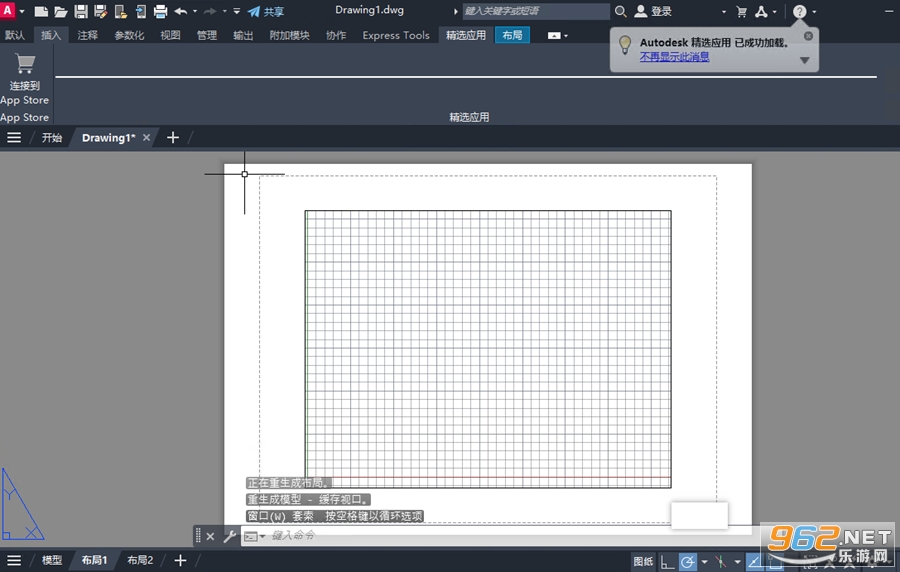
Task: Click the Help question mark icon
Action: [800, 11]
